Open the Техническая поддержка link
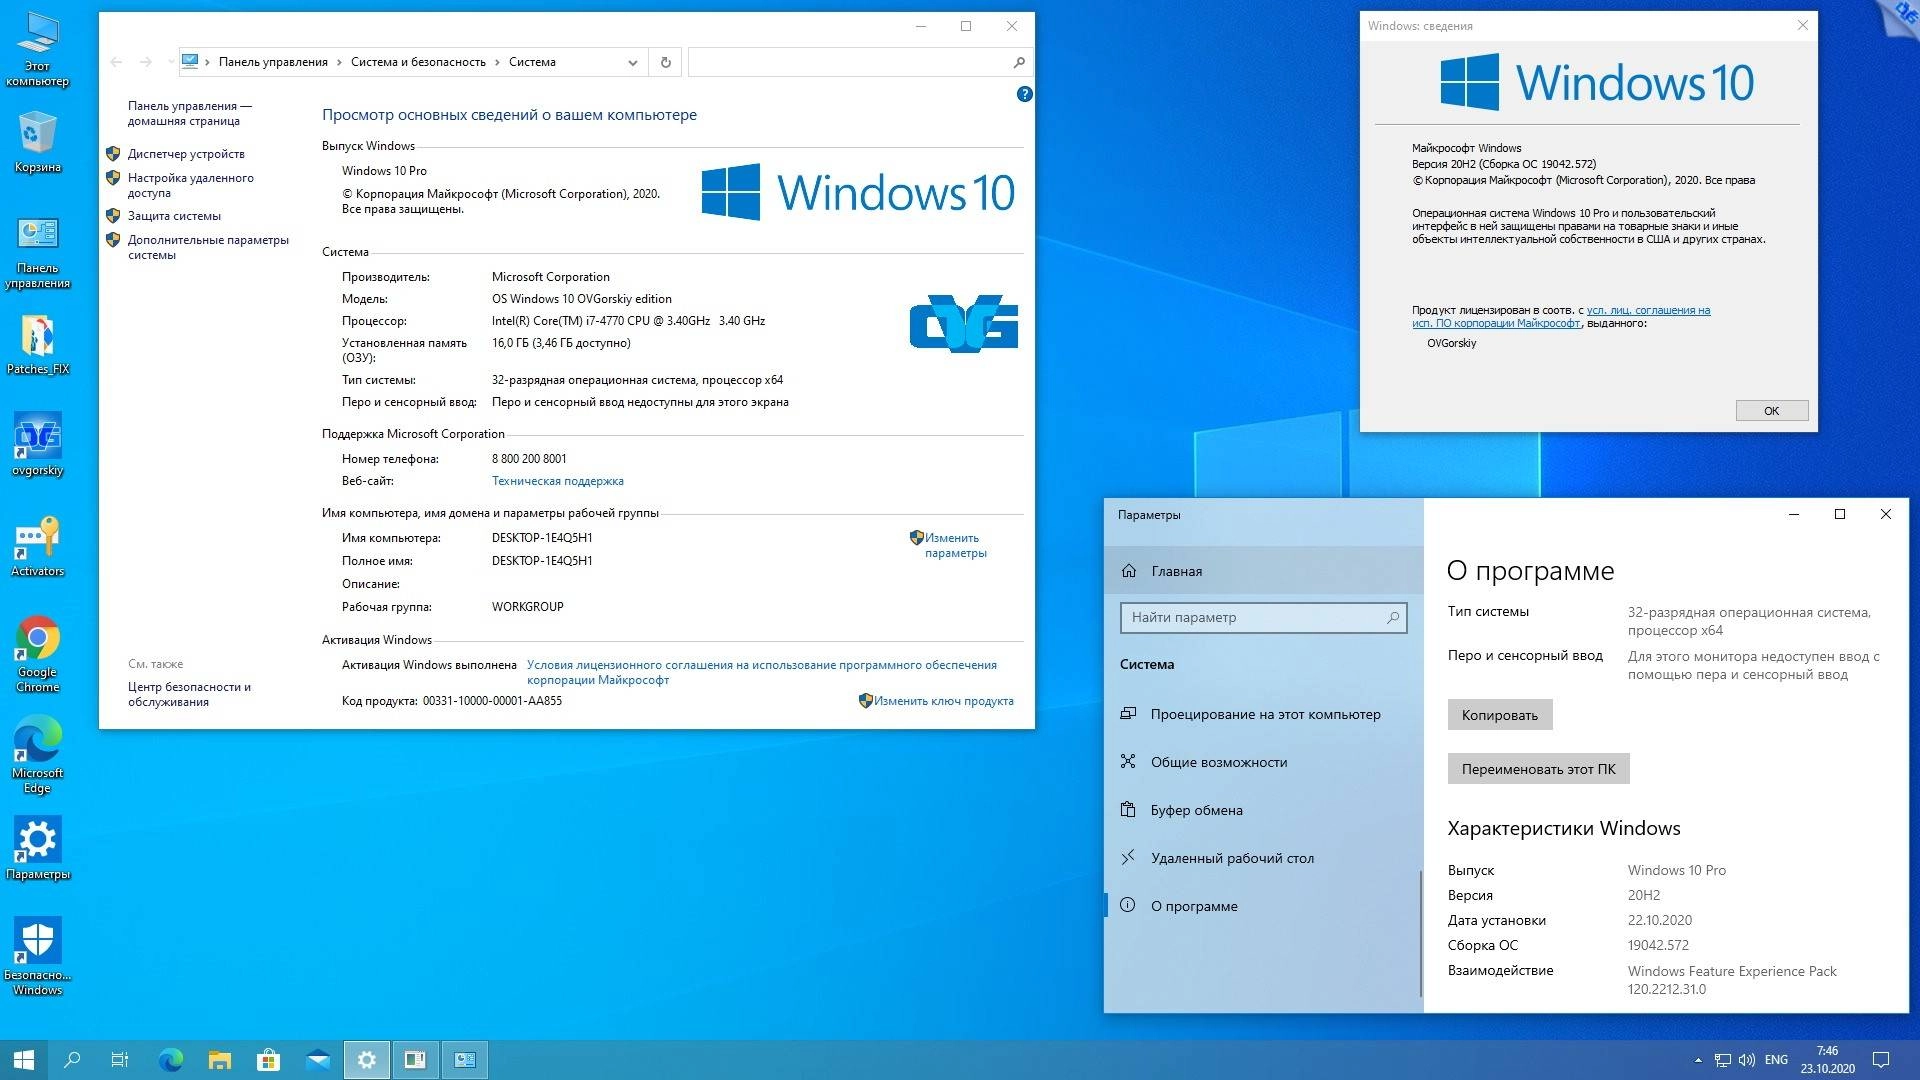 [557, 481]
